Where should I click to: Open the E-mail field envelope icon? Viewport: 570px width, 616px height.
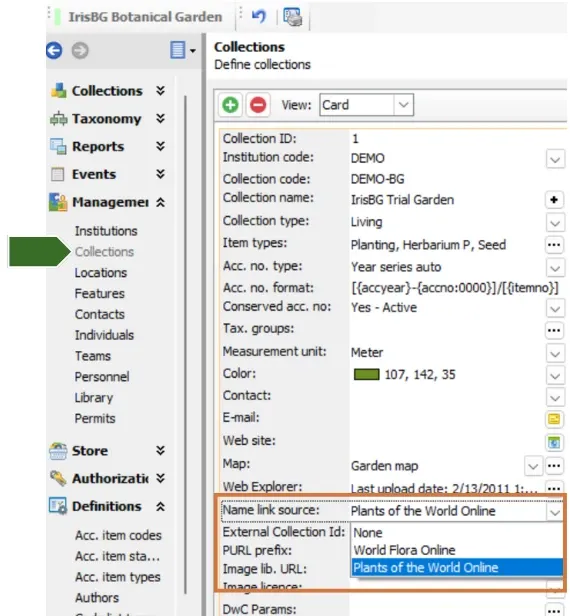554,419
